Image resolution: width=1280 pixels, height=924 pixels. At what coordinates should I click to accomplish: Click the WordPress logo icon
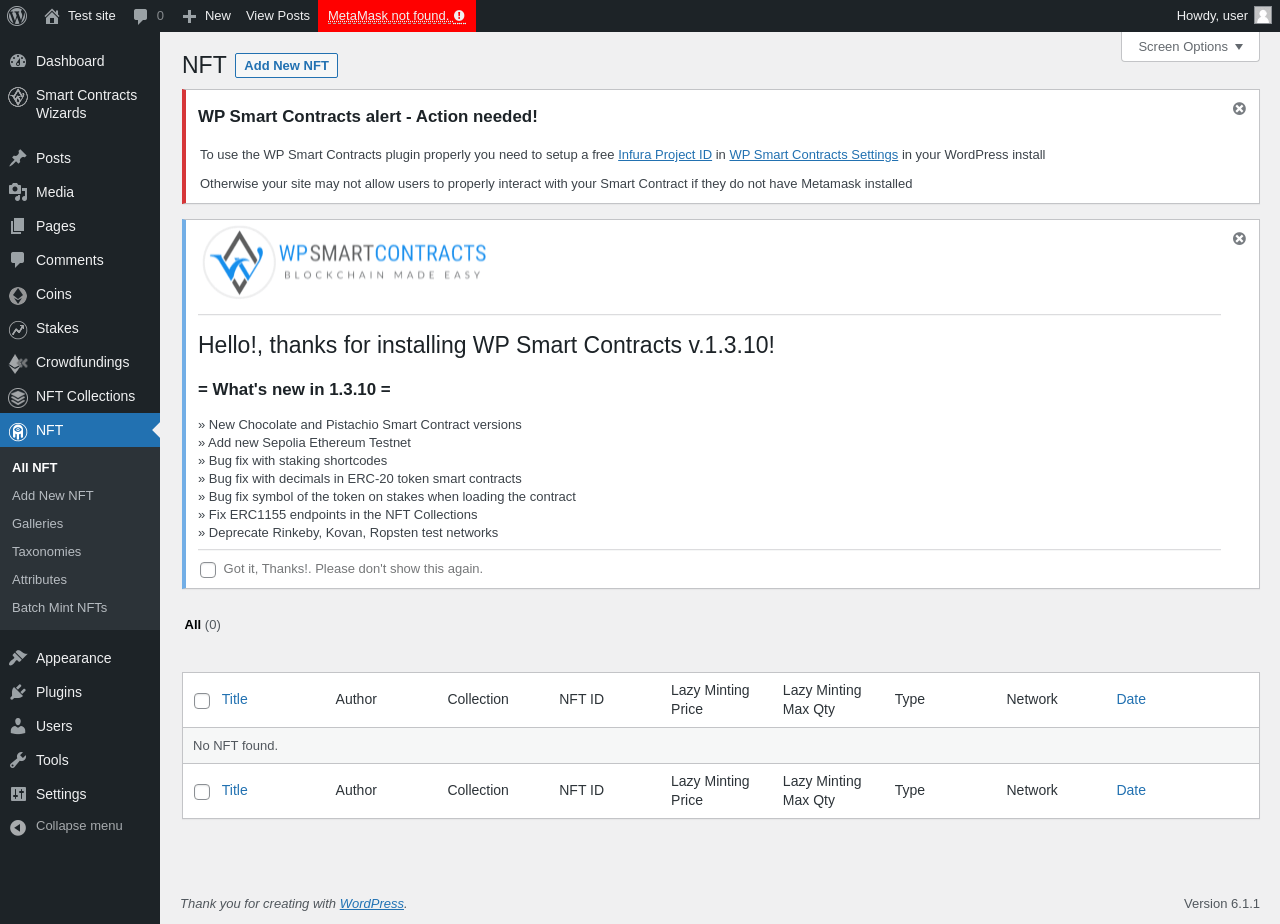click(x=17, y=16)
